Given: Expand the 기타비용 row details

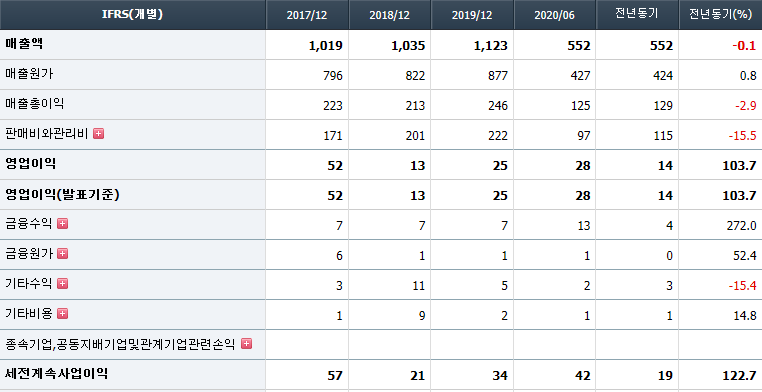Looking at the screenshot, I should tap(62, 314).
